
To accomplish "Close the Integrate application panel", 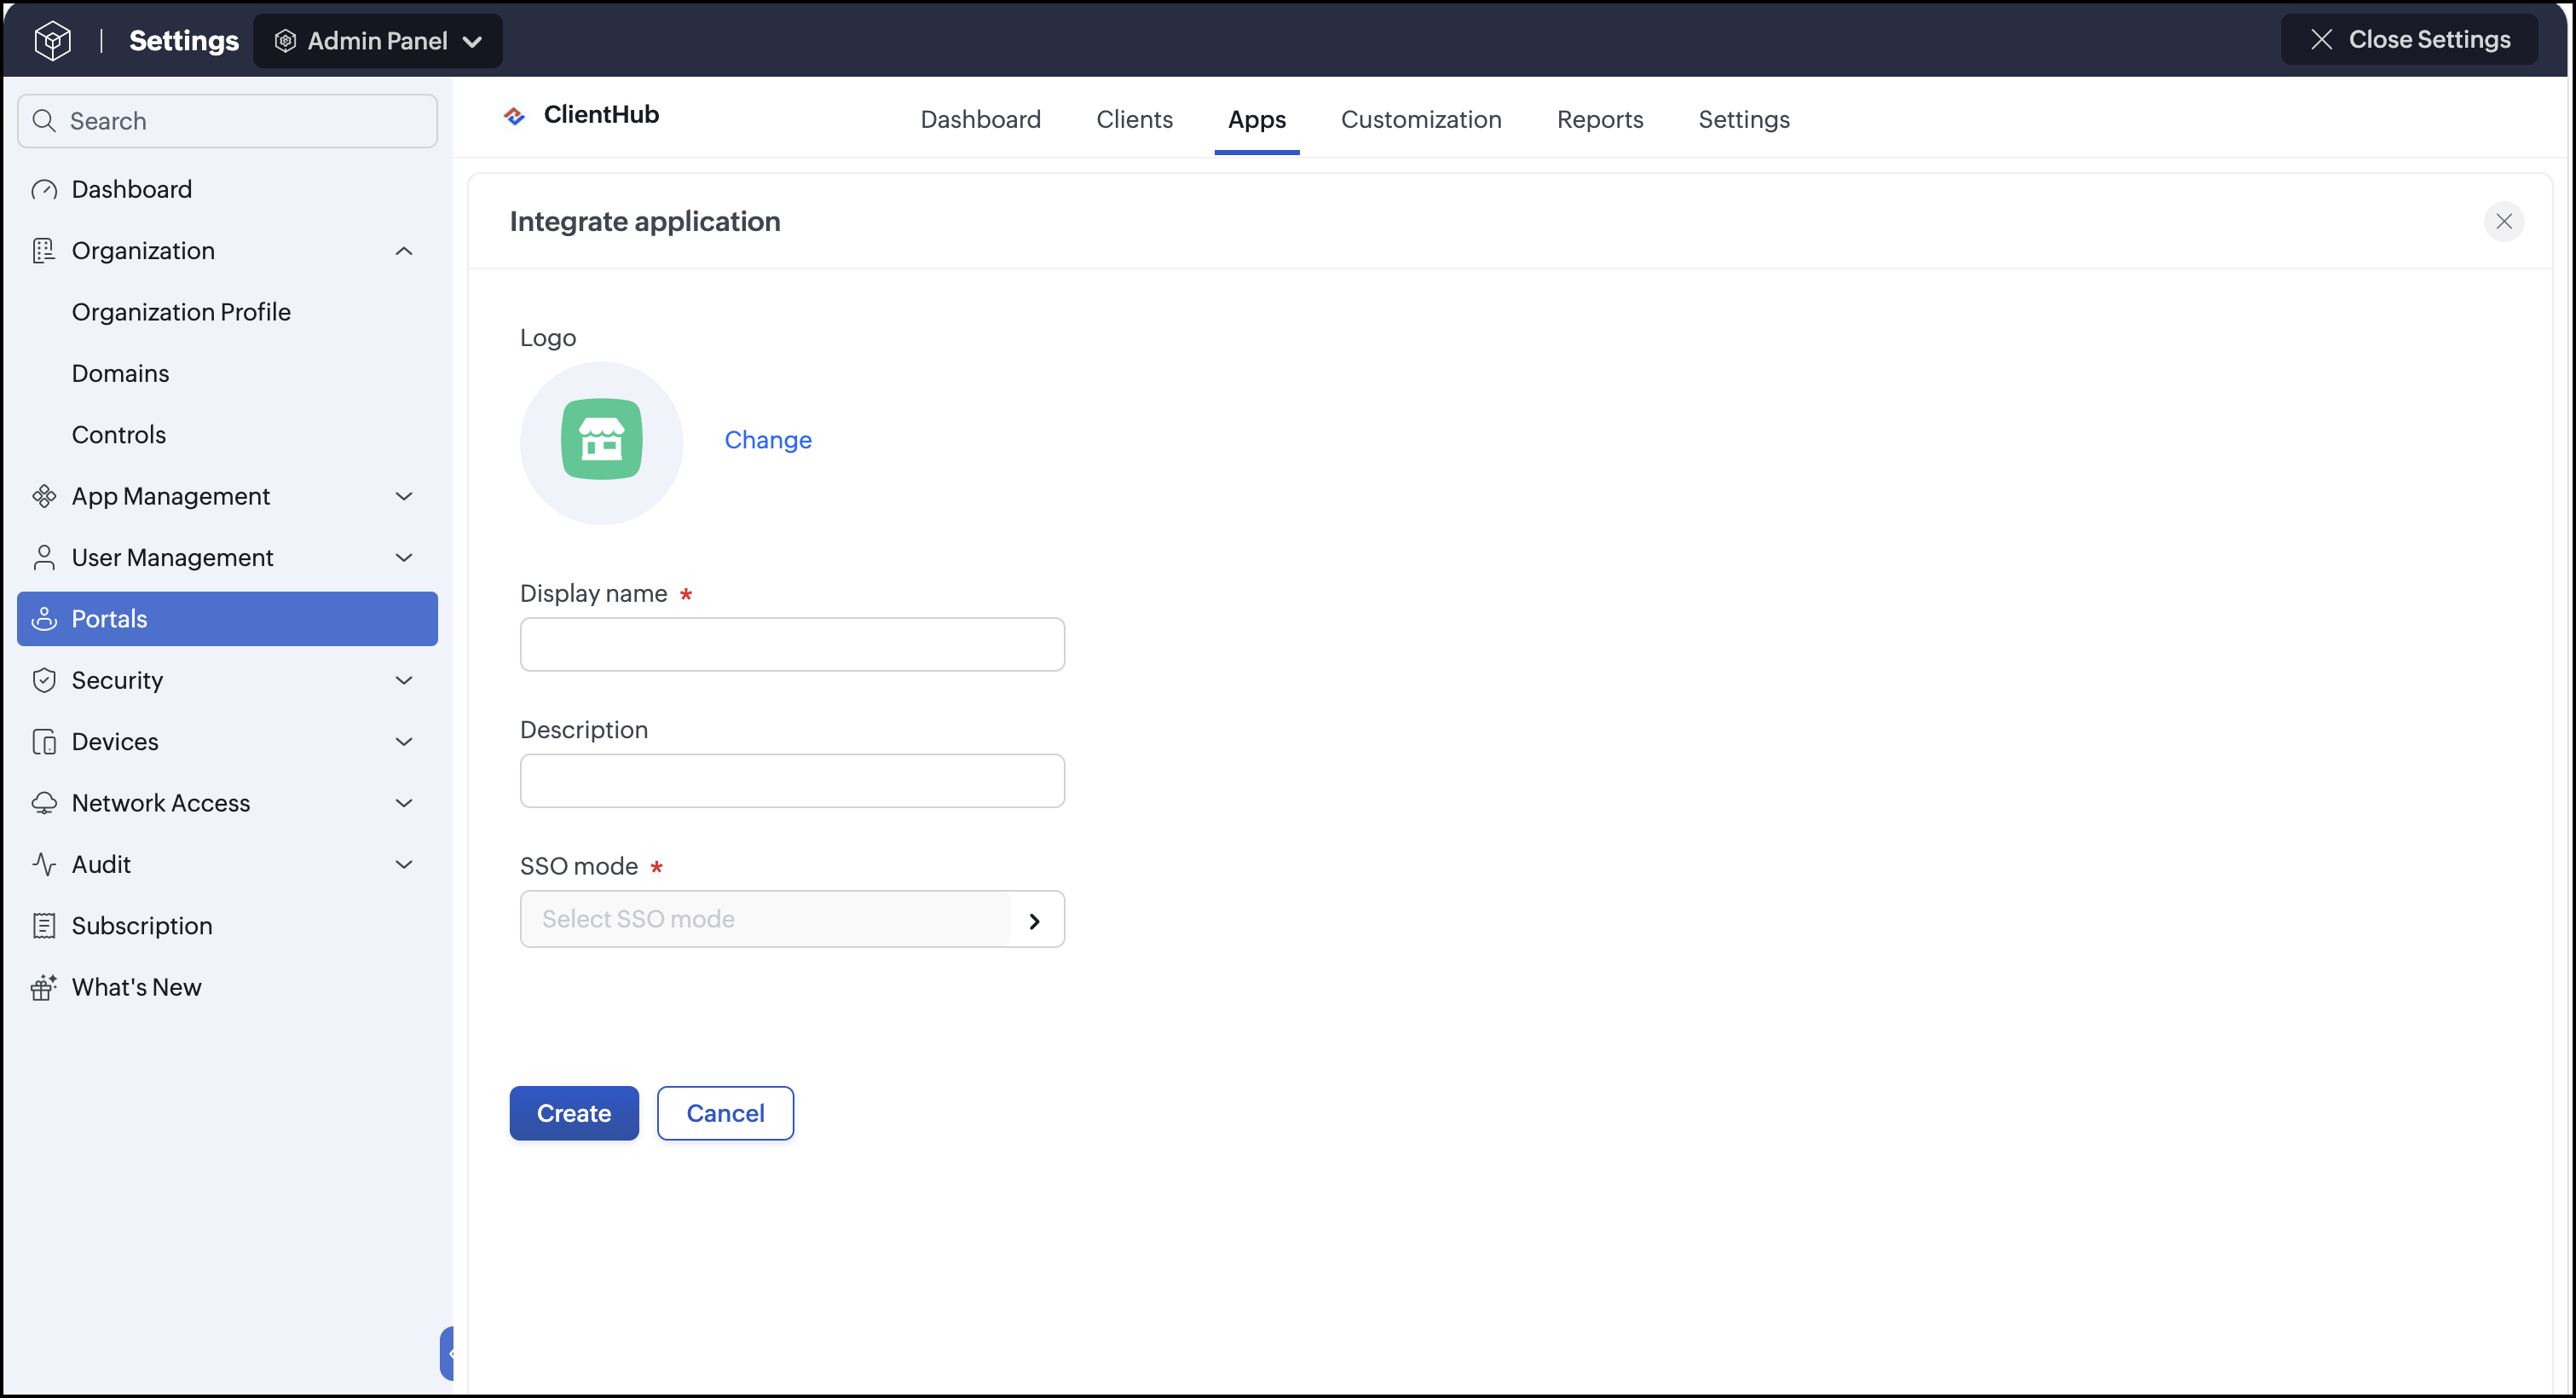I will (x=2503, y=221).
